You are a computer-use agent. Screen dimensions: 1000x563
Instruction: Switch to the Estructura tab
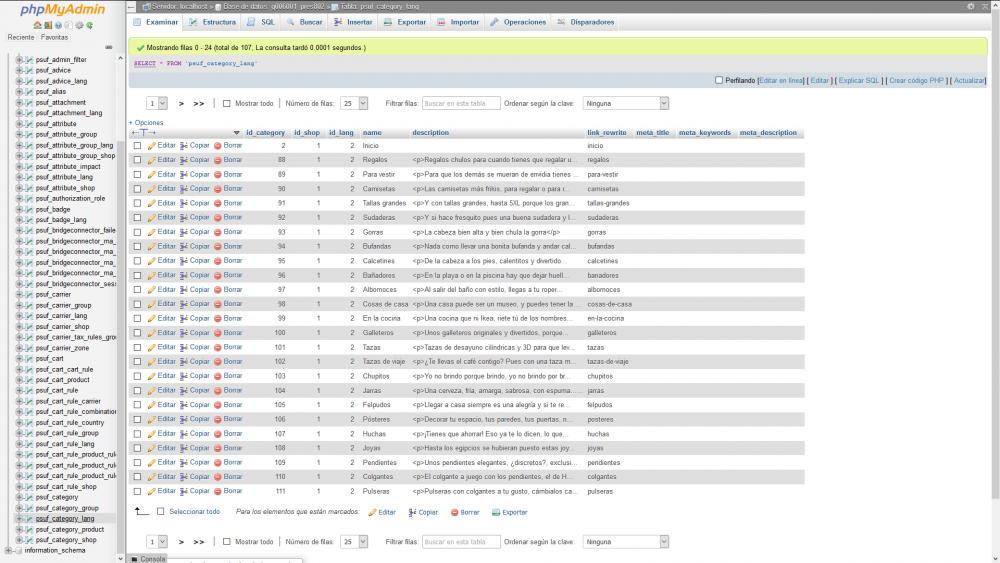212,22
